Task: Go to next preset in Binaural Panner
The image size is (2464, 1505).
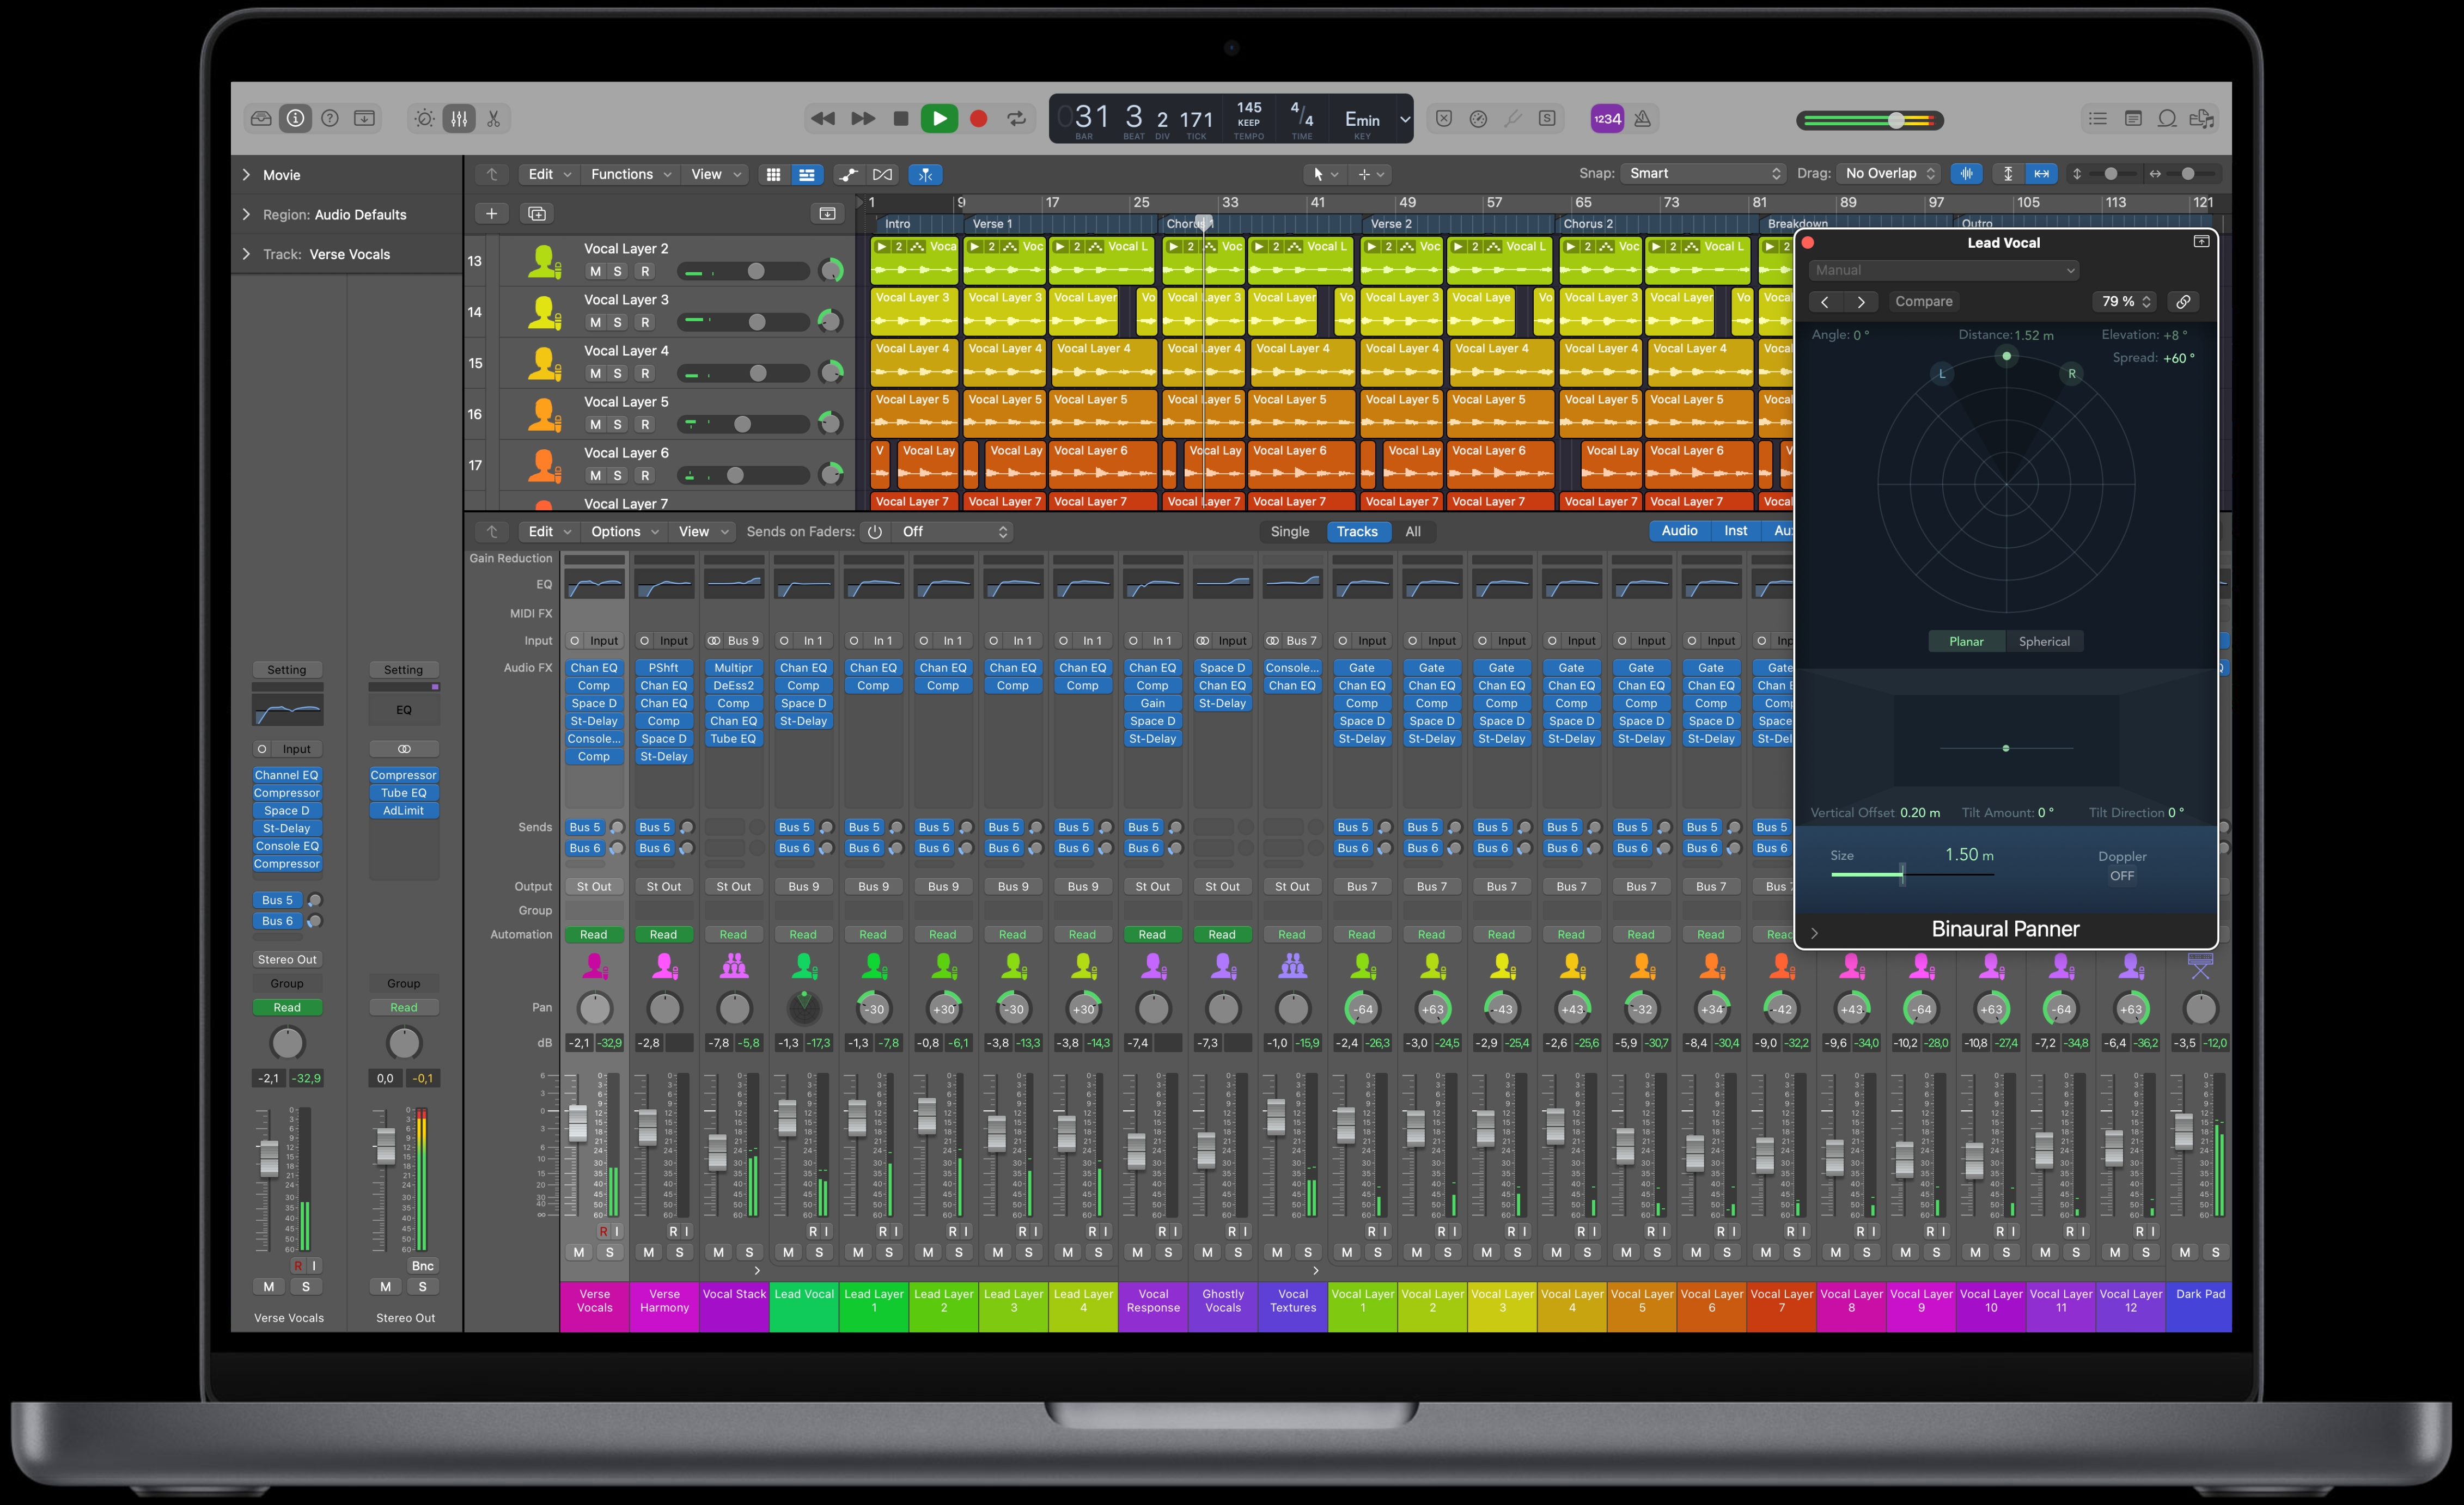Action: pos(1860,301)
